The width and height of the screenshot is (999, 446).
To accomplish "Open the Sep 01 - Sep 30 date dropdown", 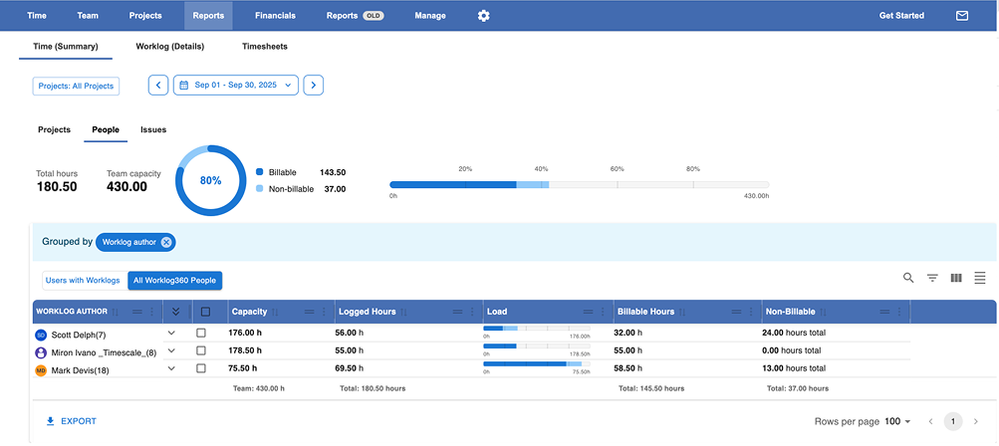I will tap(236, 85).
